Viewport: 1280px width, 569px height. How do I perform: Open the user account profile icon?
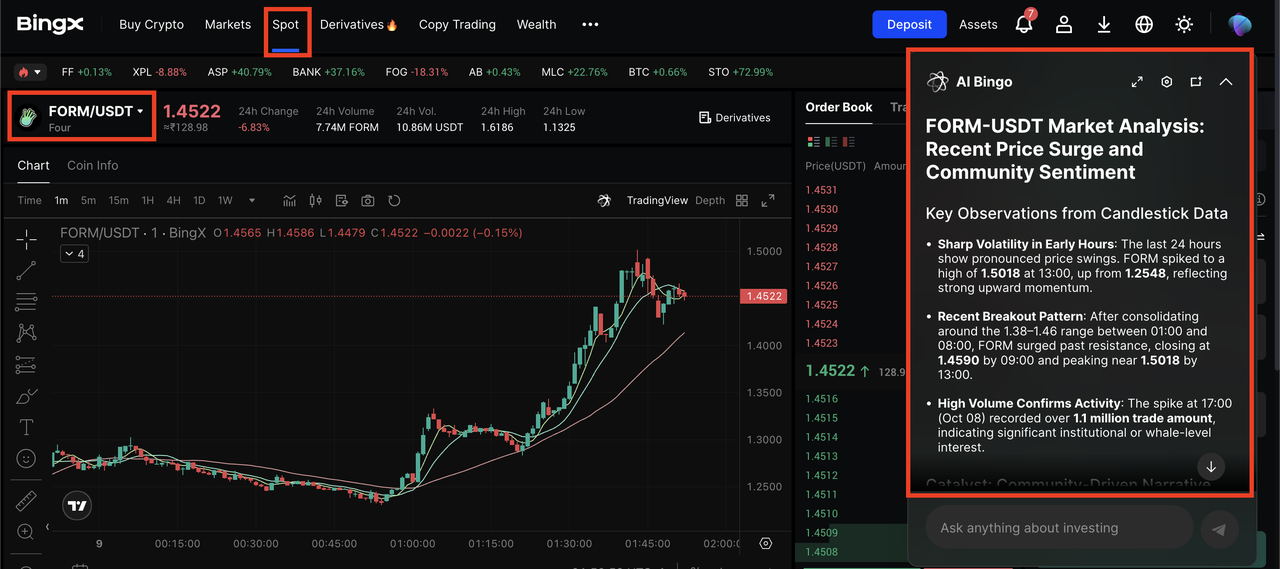pos(1064,25)
